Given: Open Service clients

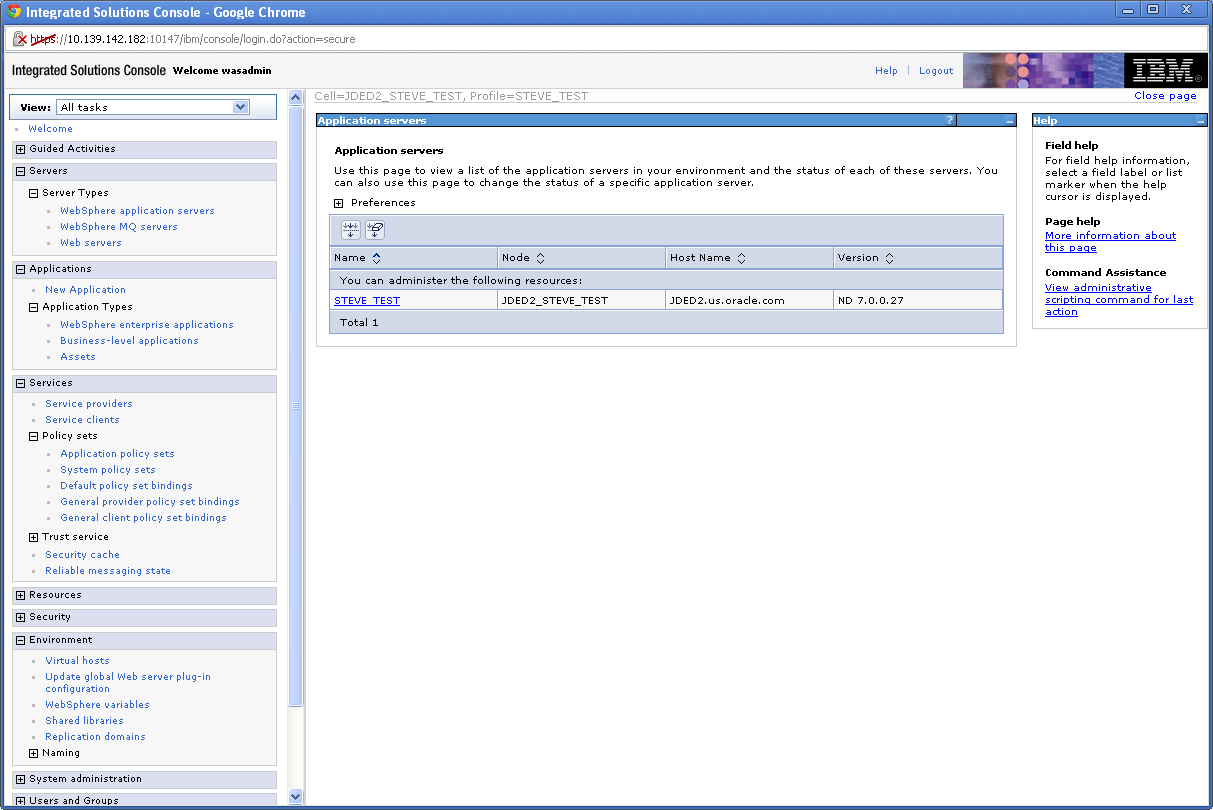Looking at the screenshot, I should (82, 420).
